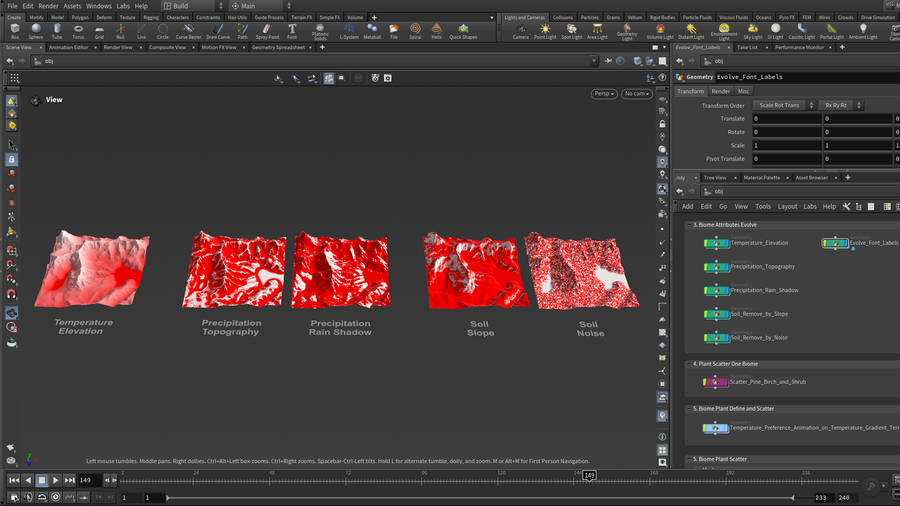
Task: Toggle display flag on Temperature_Elevation node
Action: click(725, 243)
